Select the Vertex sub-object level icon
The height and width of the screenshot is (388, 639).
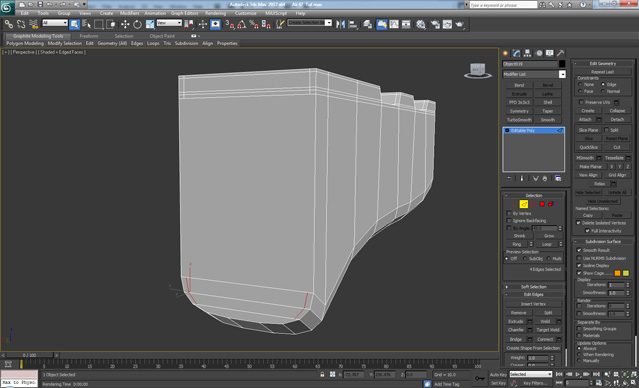(x=514, y=204)
